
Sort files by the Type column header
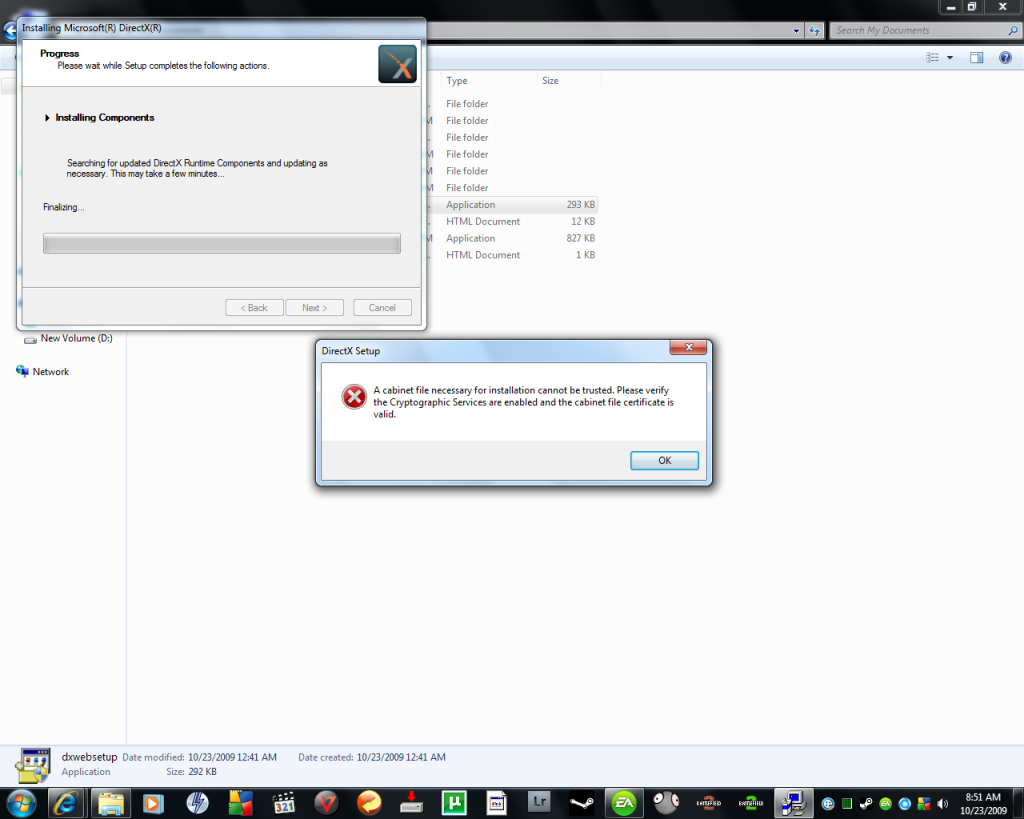[489, 80]
